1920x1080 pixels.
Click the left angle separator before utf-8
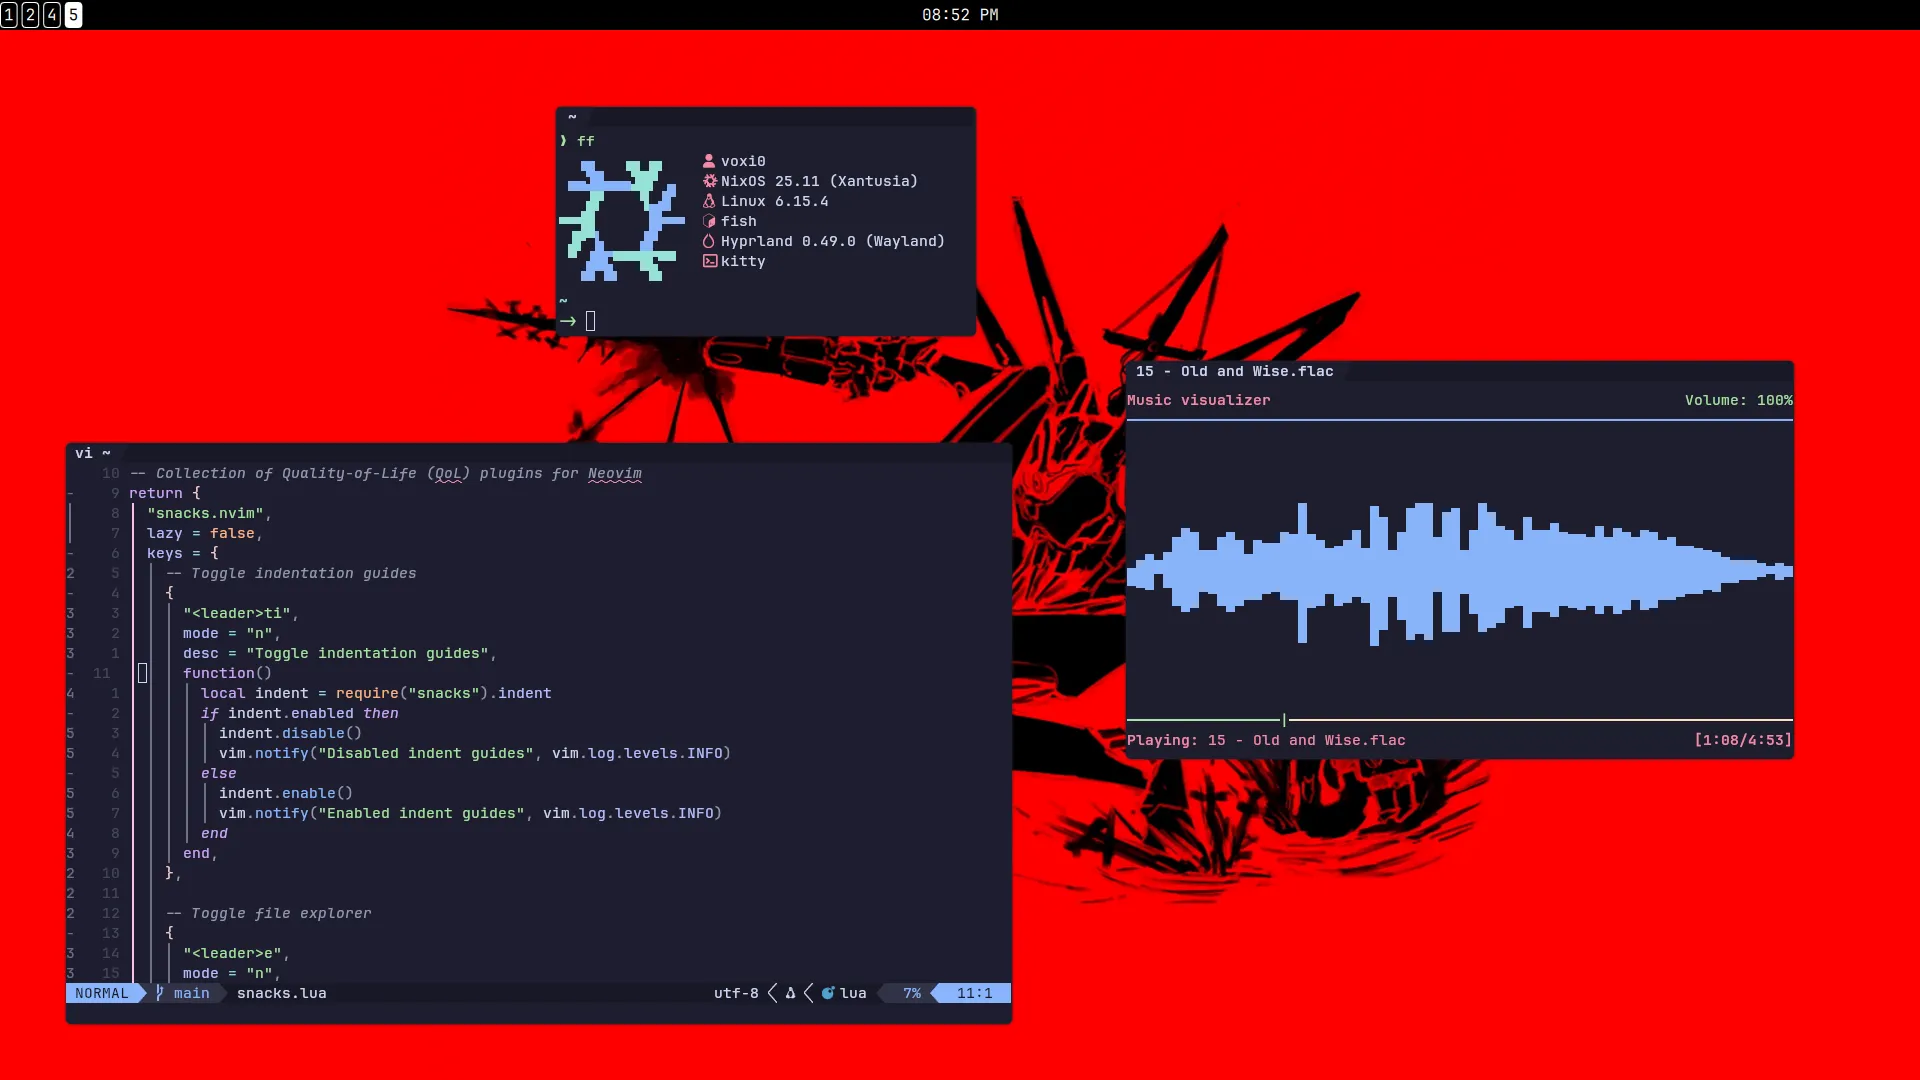(x=772, y=993)
